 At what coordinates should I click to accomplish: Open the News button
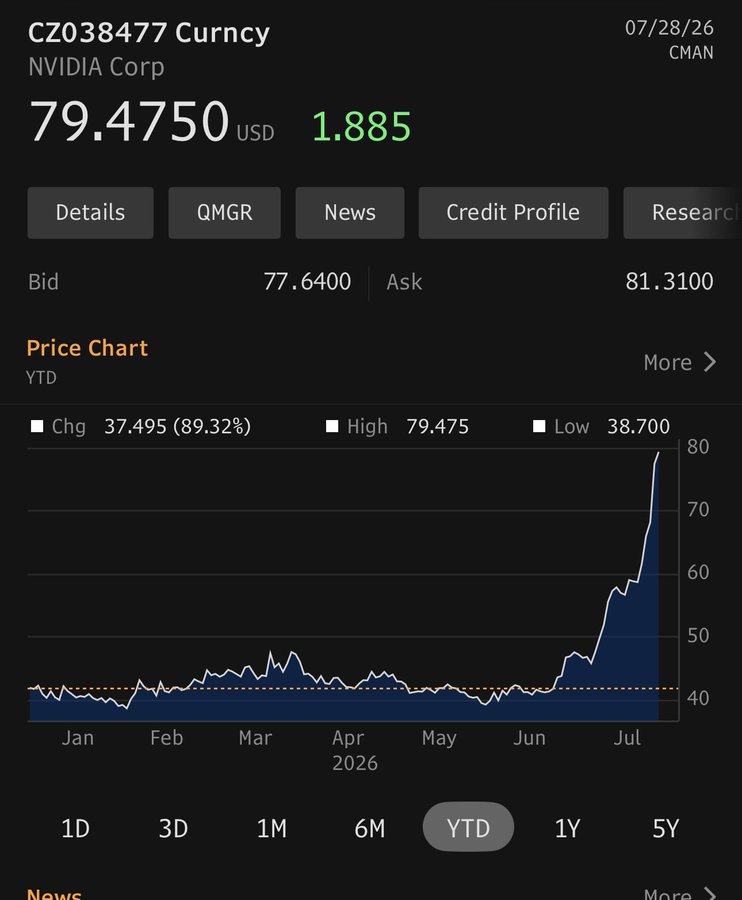(349, 212)
